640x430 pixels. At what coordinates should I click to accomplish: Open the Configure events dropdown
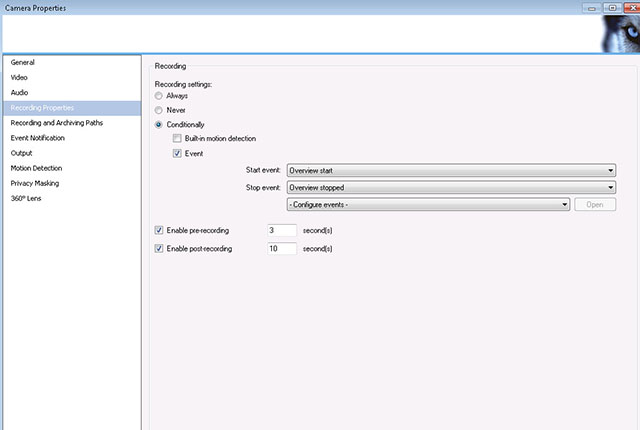point(428,204)
